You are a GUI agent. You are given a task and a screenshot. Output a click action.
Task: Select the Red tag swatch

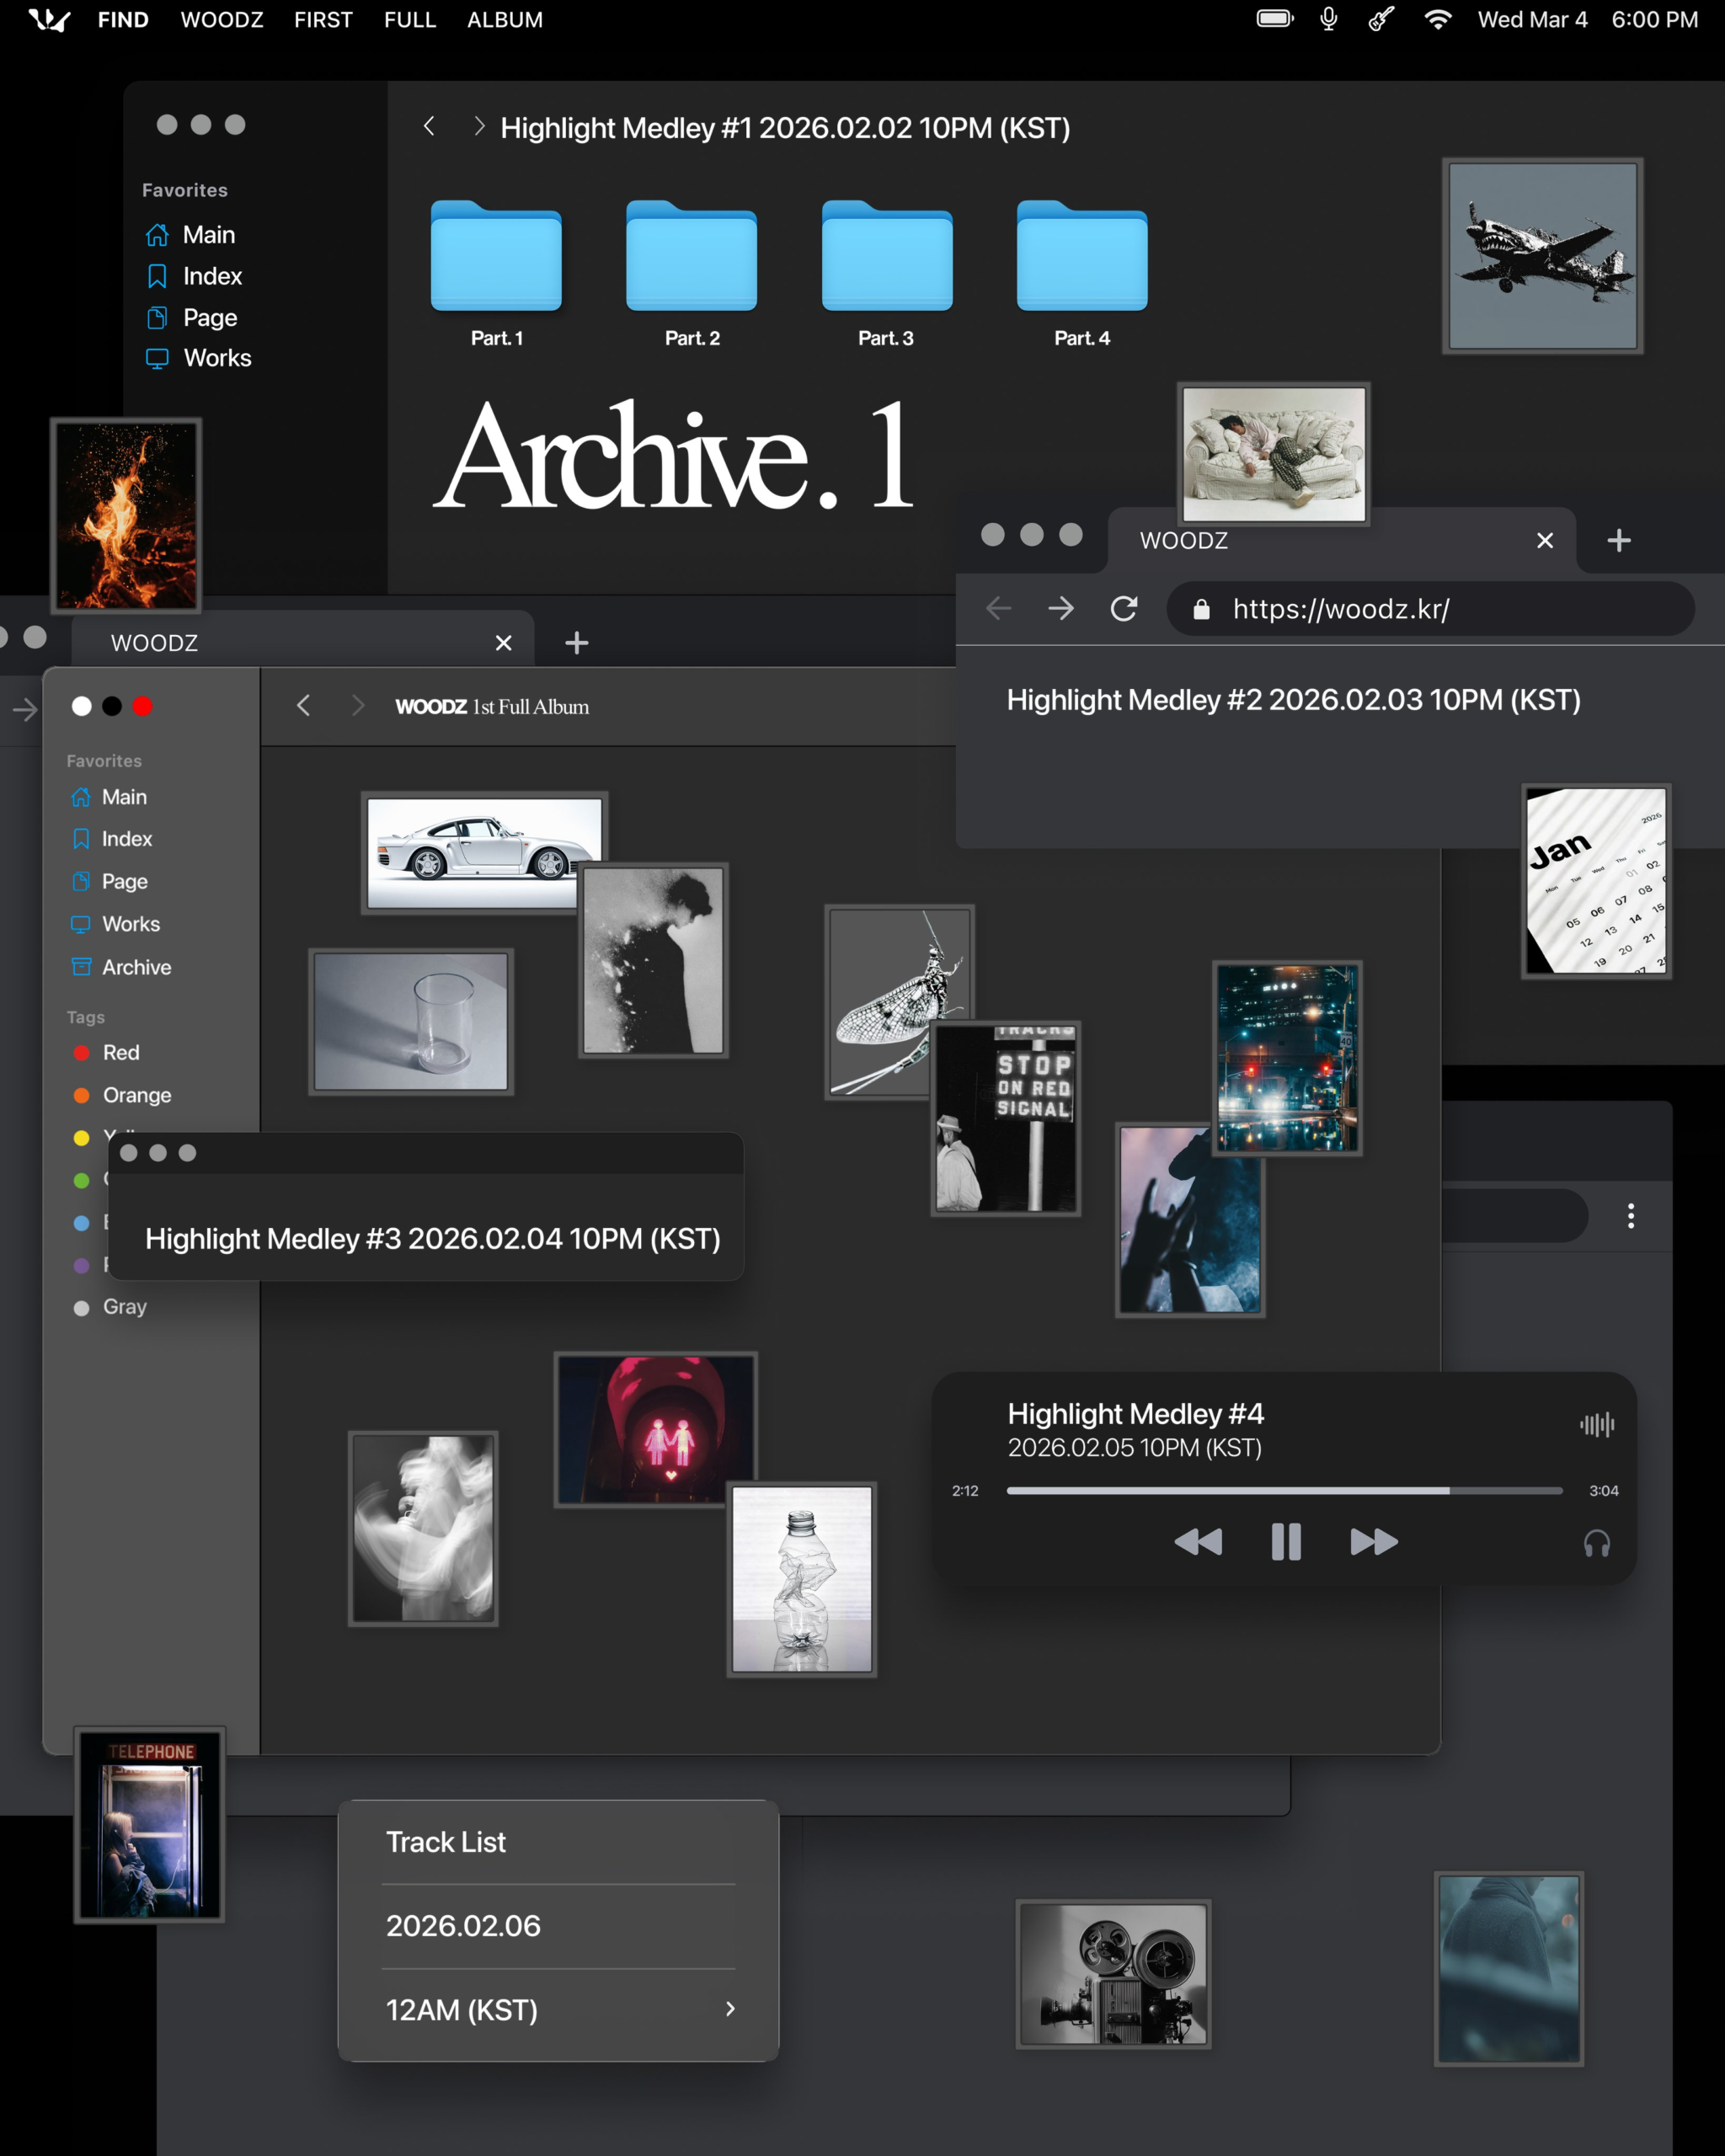[82, 1052]
